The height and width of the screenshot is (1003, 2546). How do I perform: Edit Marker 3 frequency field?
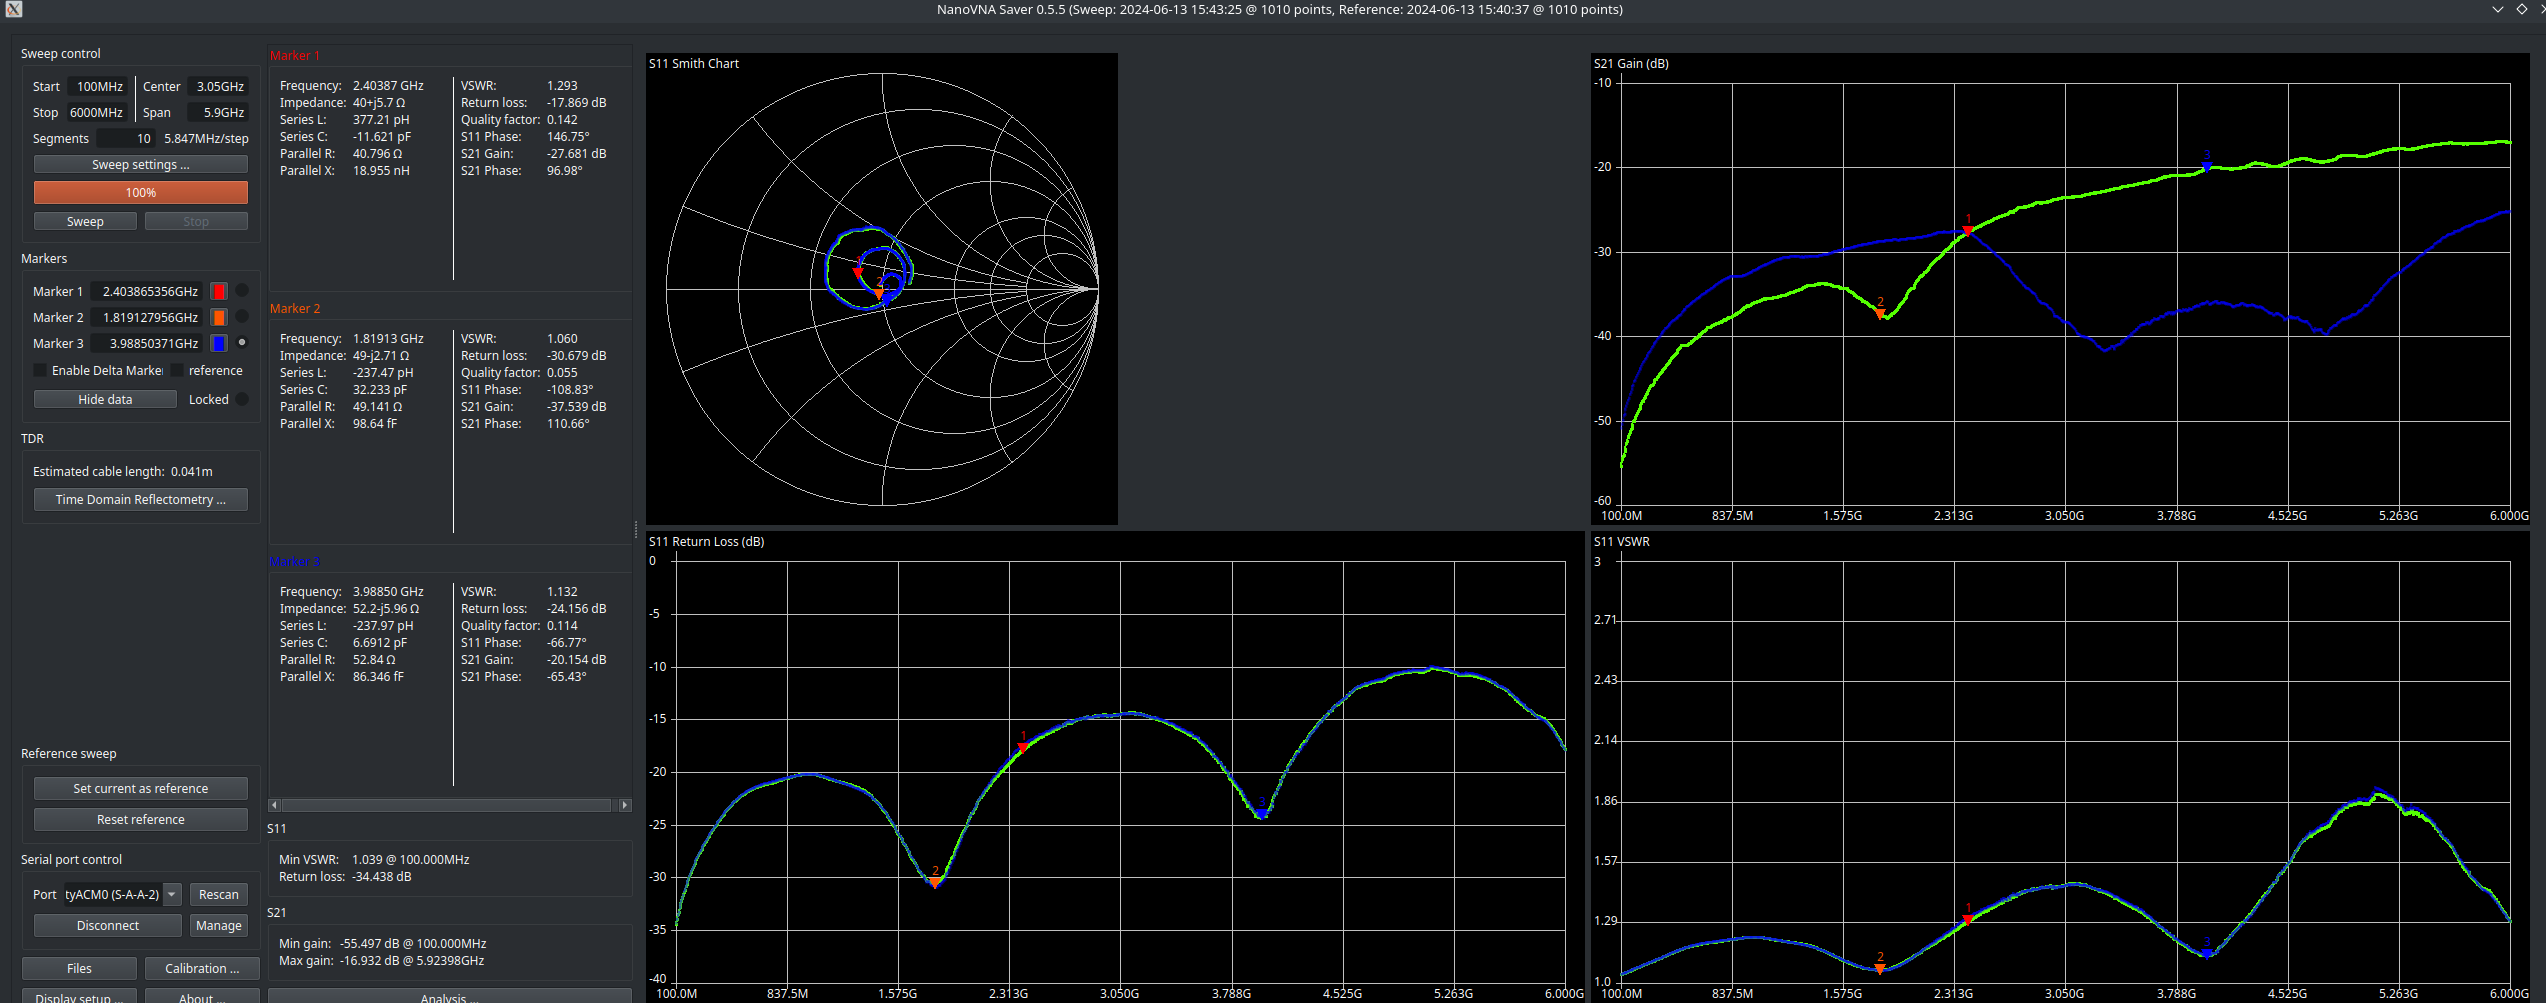click(x=147, y=343)
